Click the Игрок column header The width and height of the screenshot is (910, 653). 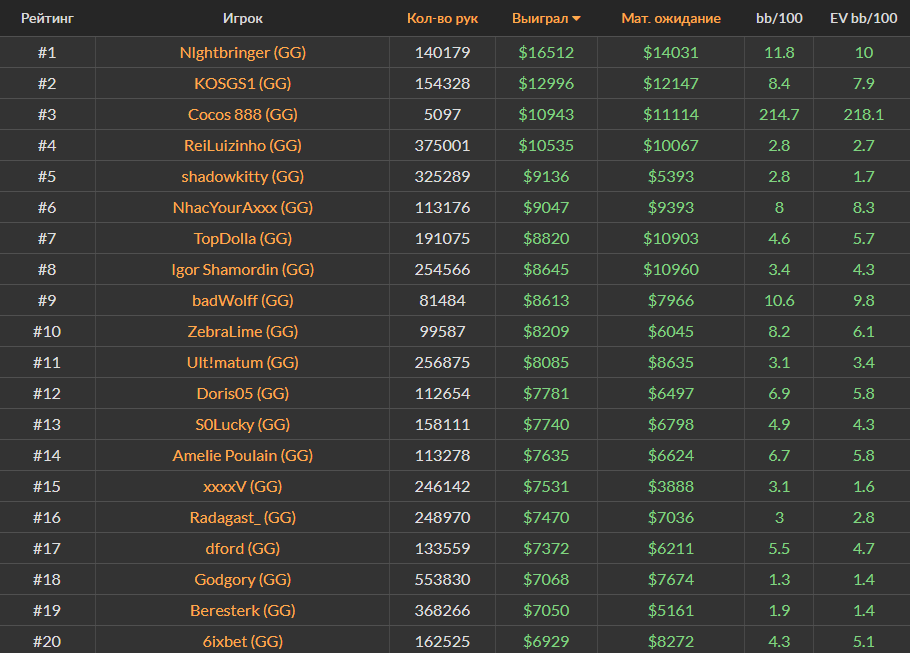pos(242,18)
